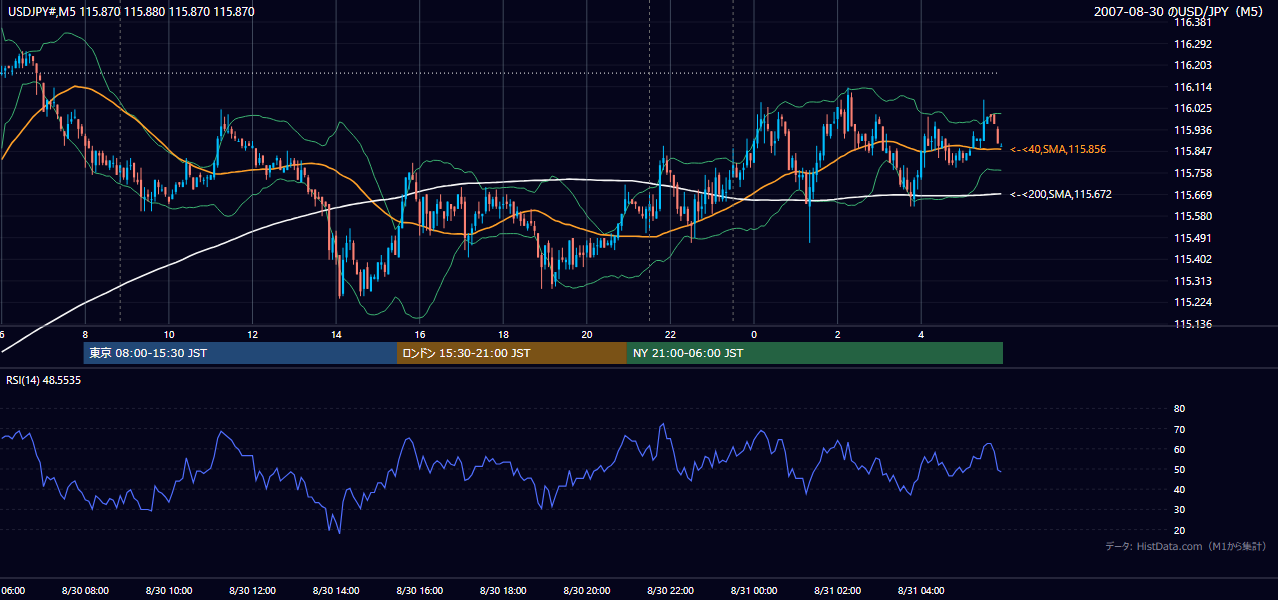Viewport: 1278px width, 600px height.
Task: Click price level 115.491 on the axis
Action: [x=1192, y=238]
